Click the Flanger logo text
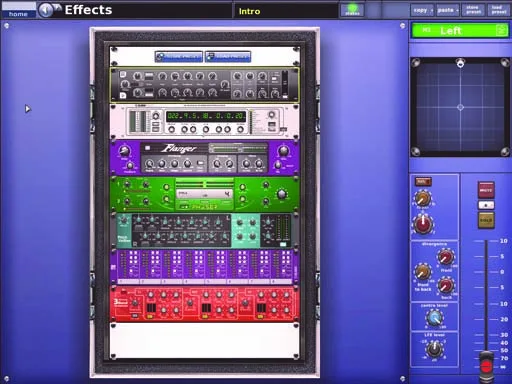The width and height of the screenshot is (512, 384). 179,149
